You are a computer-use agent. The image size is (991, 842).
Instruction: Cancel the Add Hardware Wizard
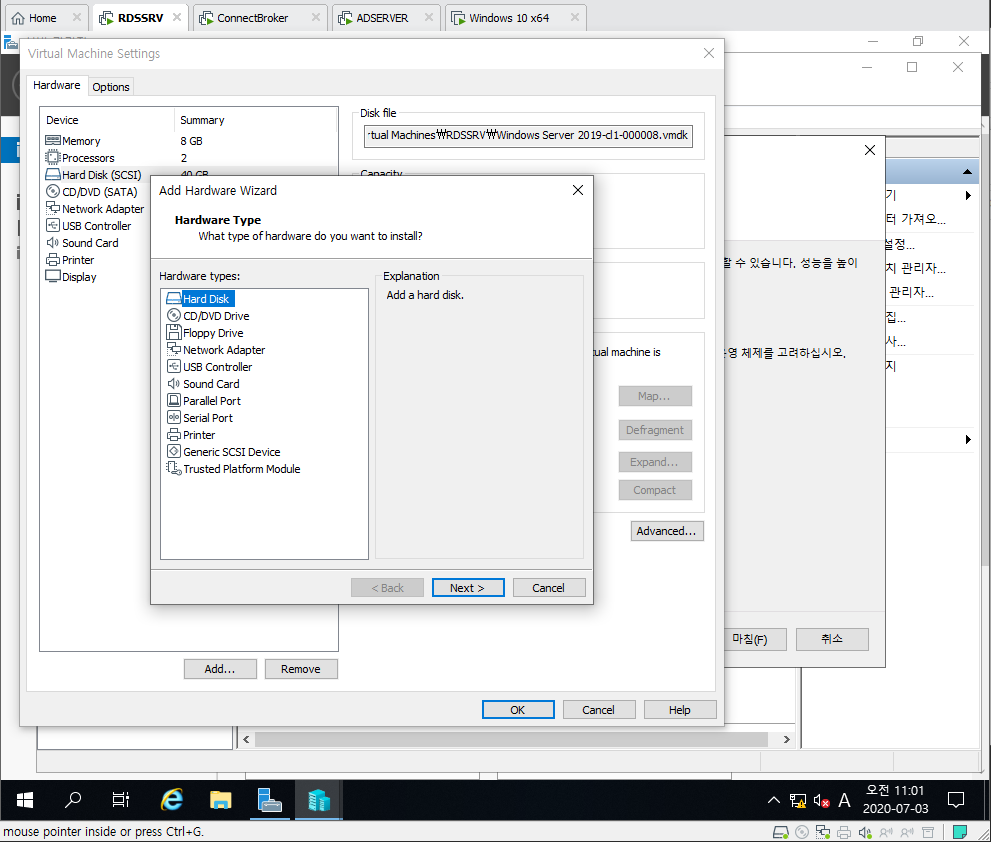point(549,588)
